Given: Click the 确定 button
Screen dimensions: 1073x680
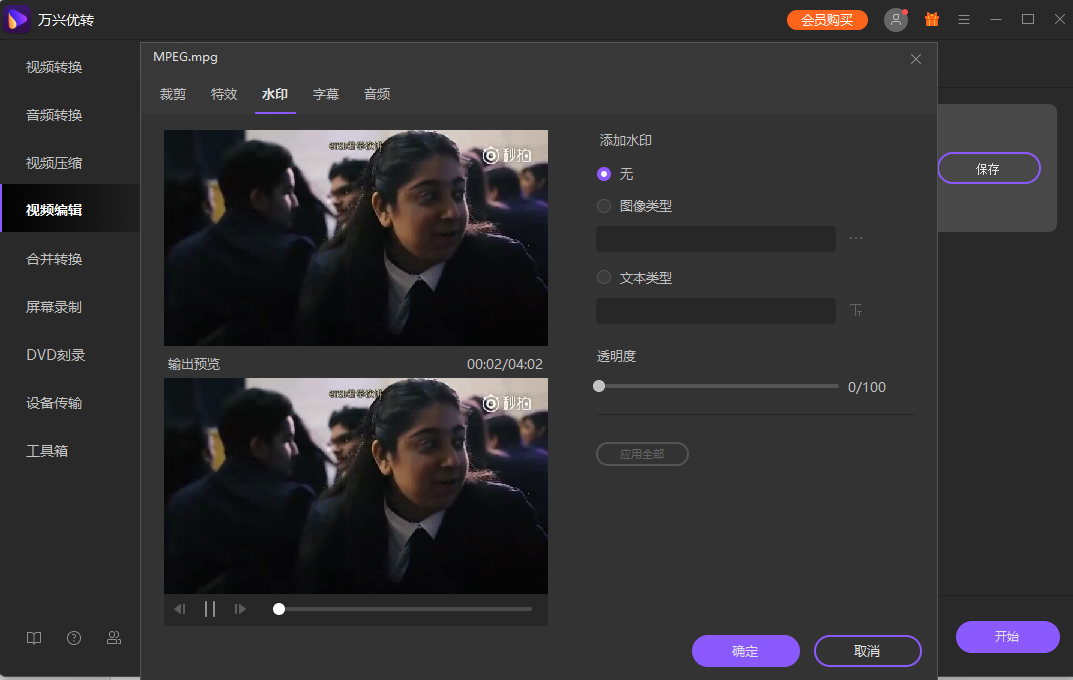Looking at the screenshot, I should point(745,651).
